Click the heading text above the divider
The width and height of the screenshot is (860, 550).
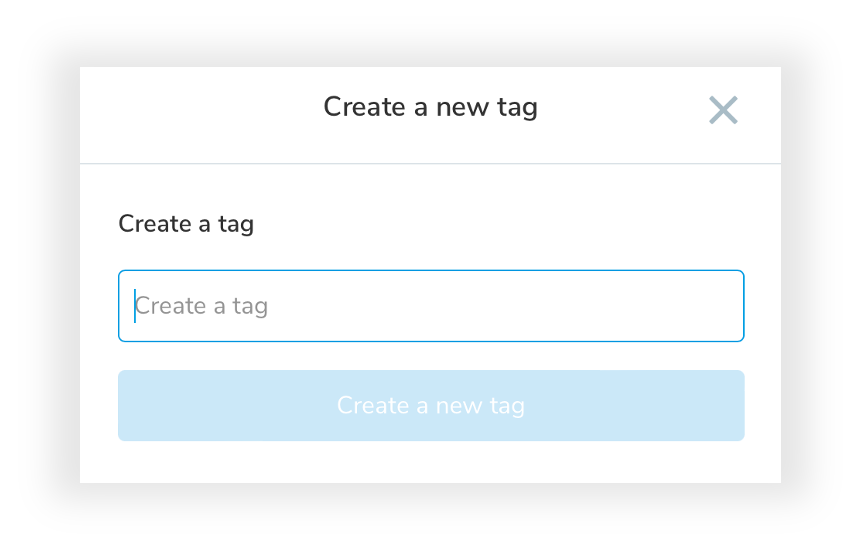[430, 107]
